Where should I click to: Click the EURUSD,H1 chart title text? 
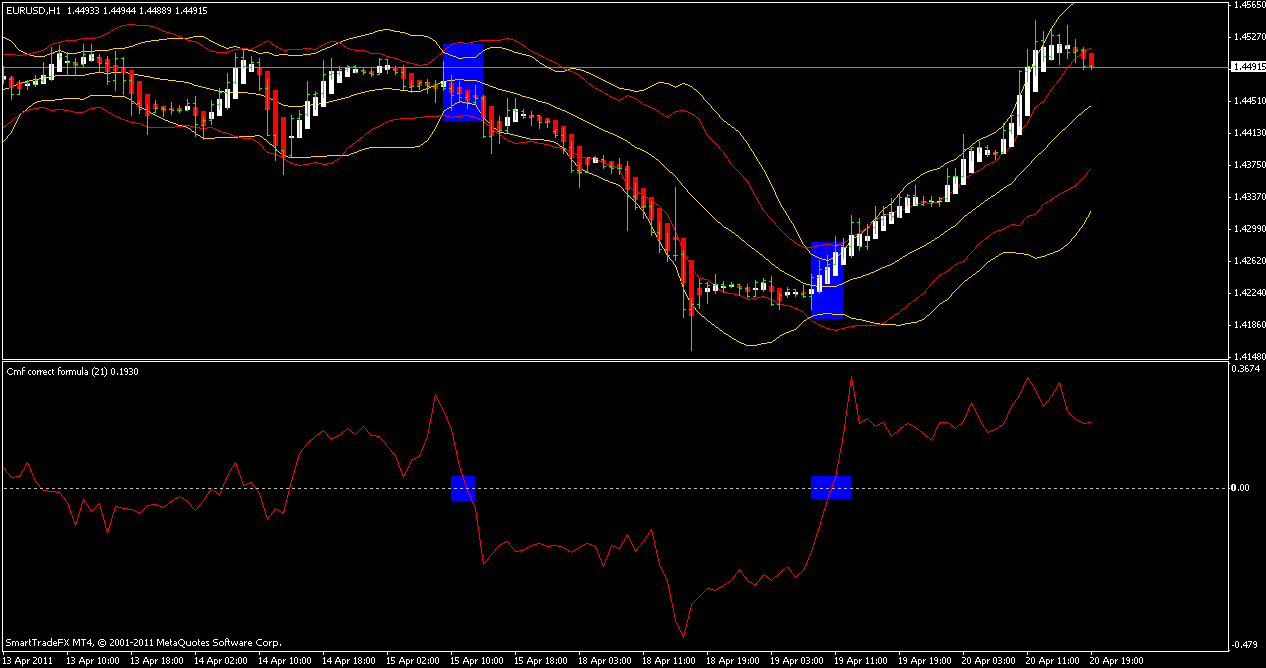tap(33, 9)
